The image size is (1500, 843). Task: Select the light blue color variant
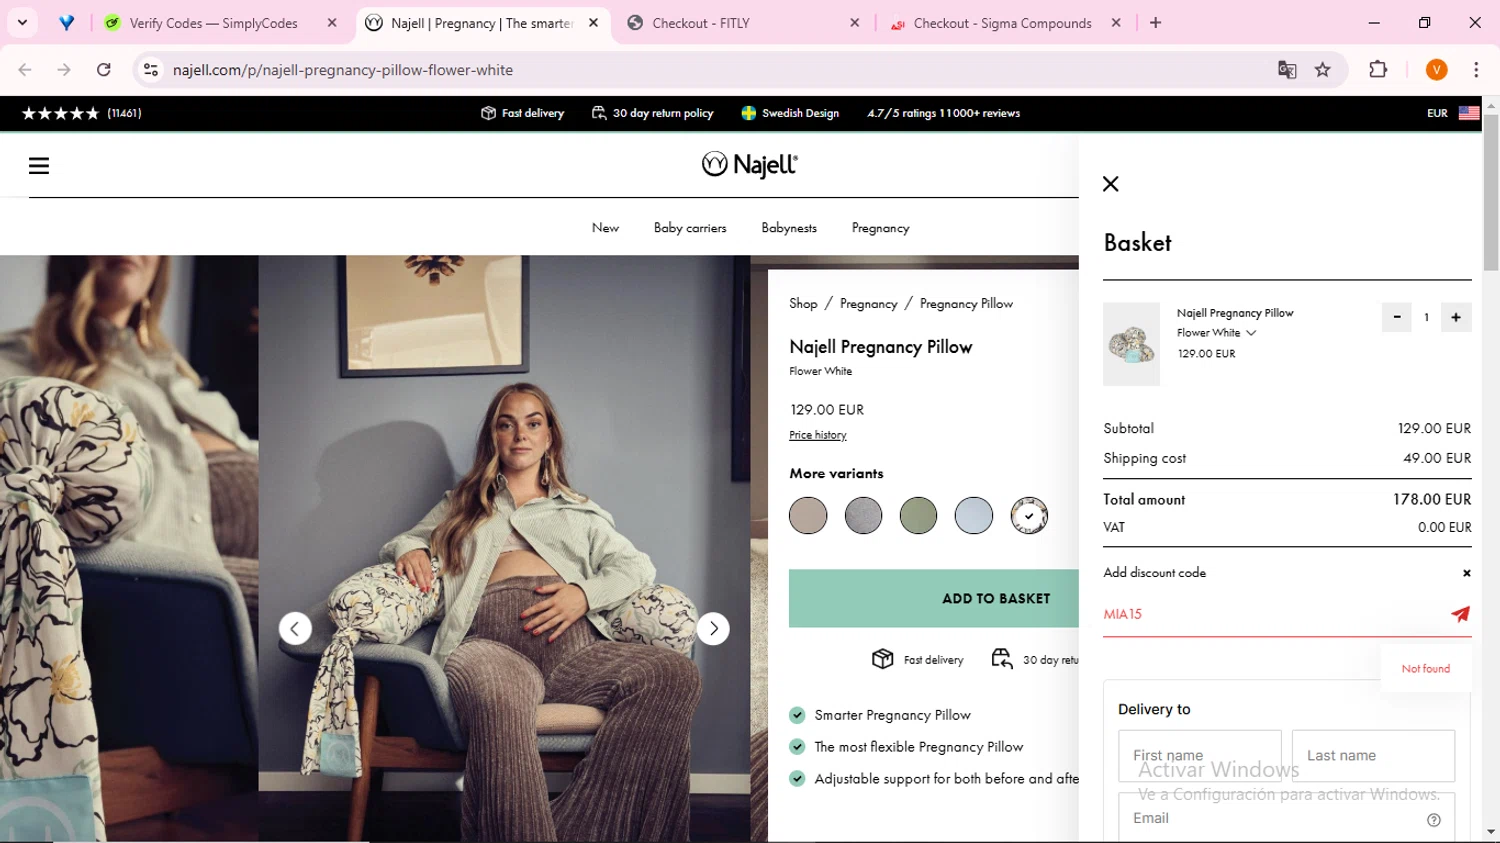[x=973, y=516]
